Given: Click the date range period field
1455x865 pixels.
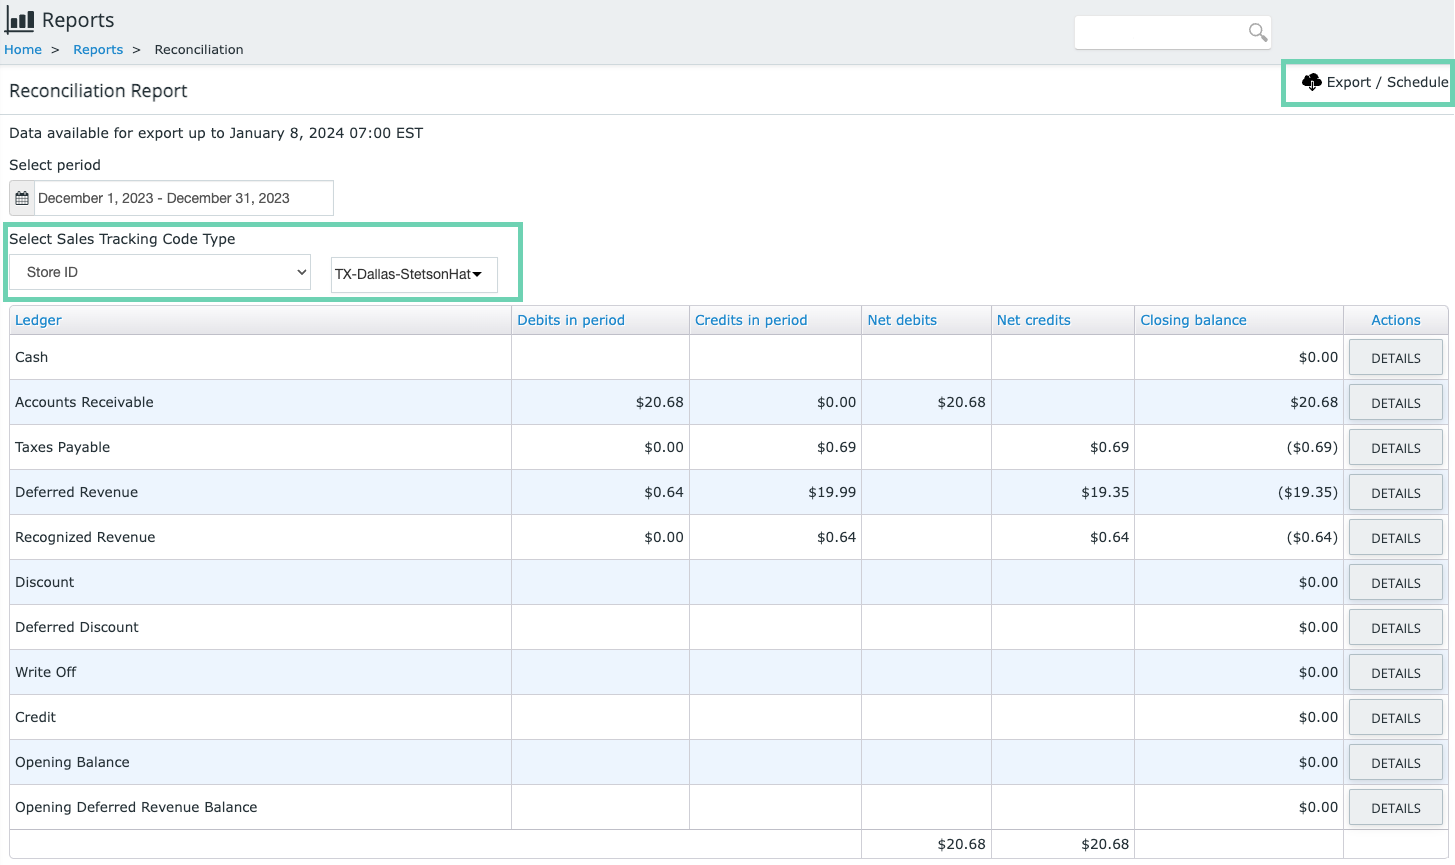Looking at the screenshot, I should point(184,198).
